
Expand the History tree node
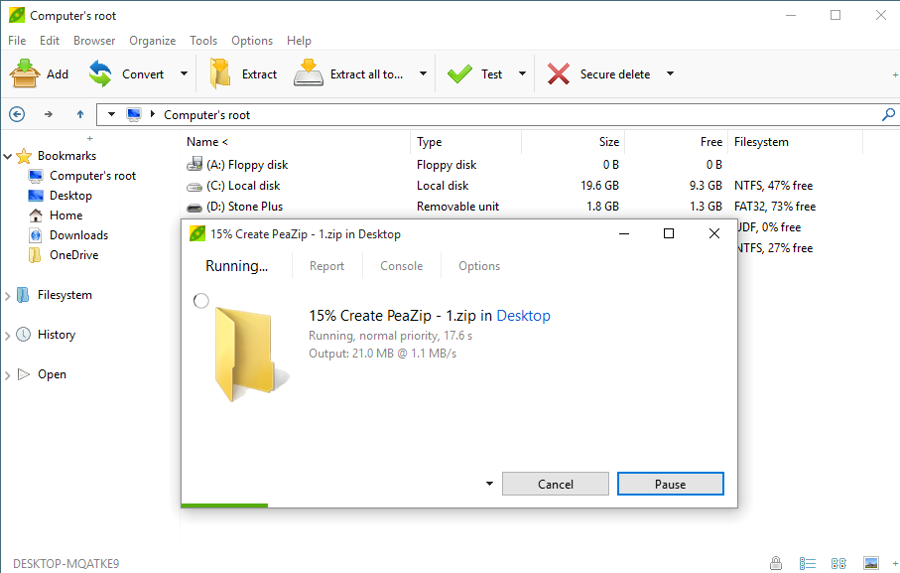click(x=7, y=335)
